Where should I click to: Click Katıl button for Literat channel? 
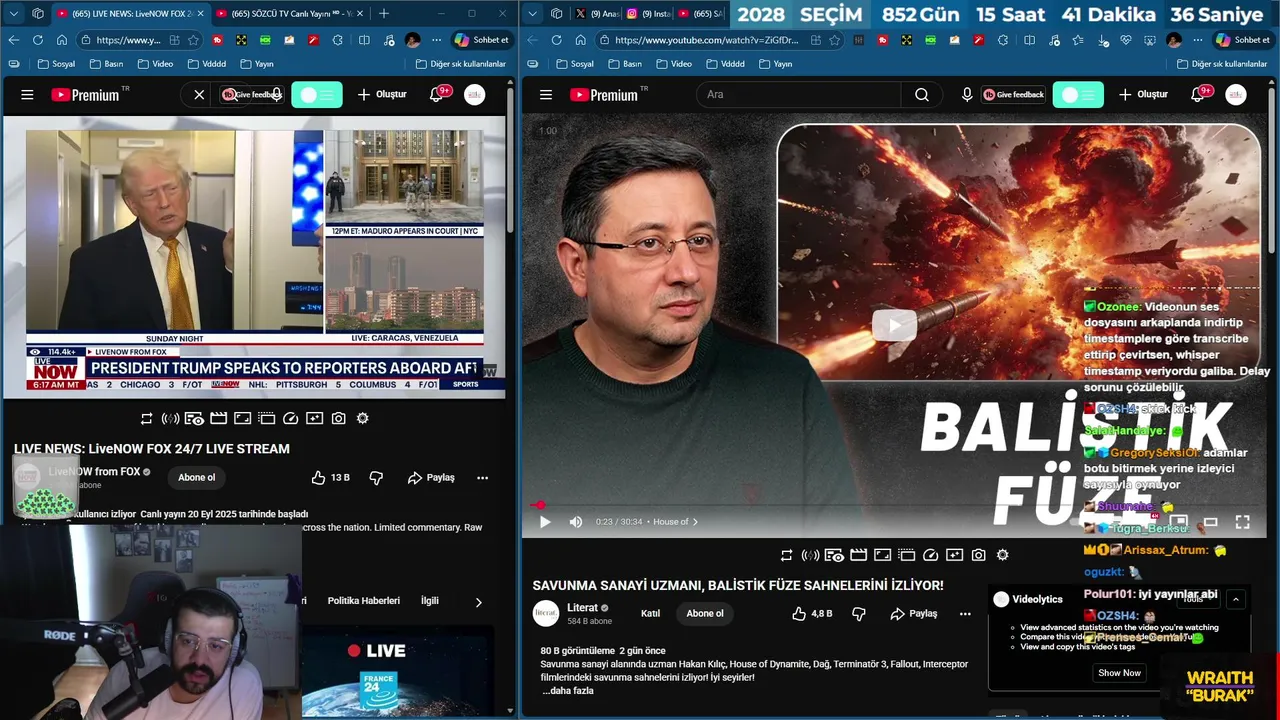(650, 614)
